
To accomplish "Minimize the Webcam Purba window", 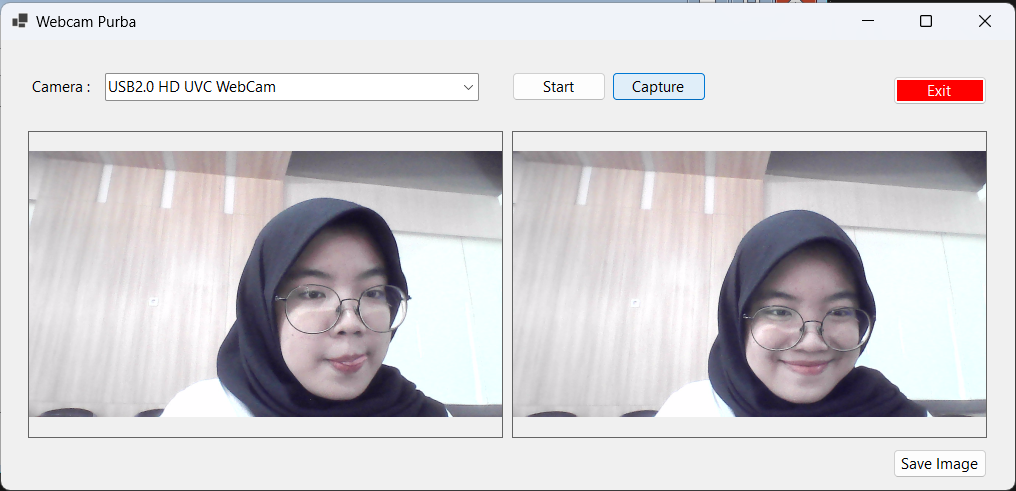I will (x=868, y=21).
